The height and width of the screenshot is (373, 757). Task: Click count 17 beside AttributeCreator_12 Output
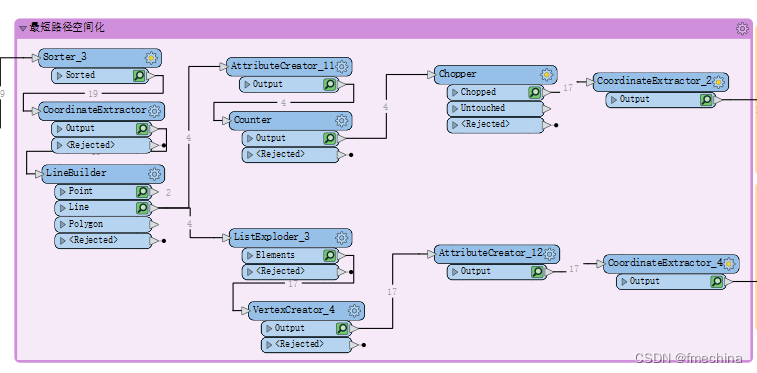pos(574,269)
